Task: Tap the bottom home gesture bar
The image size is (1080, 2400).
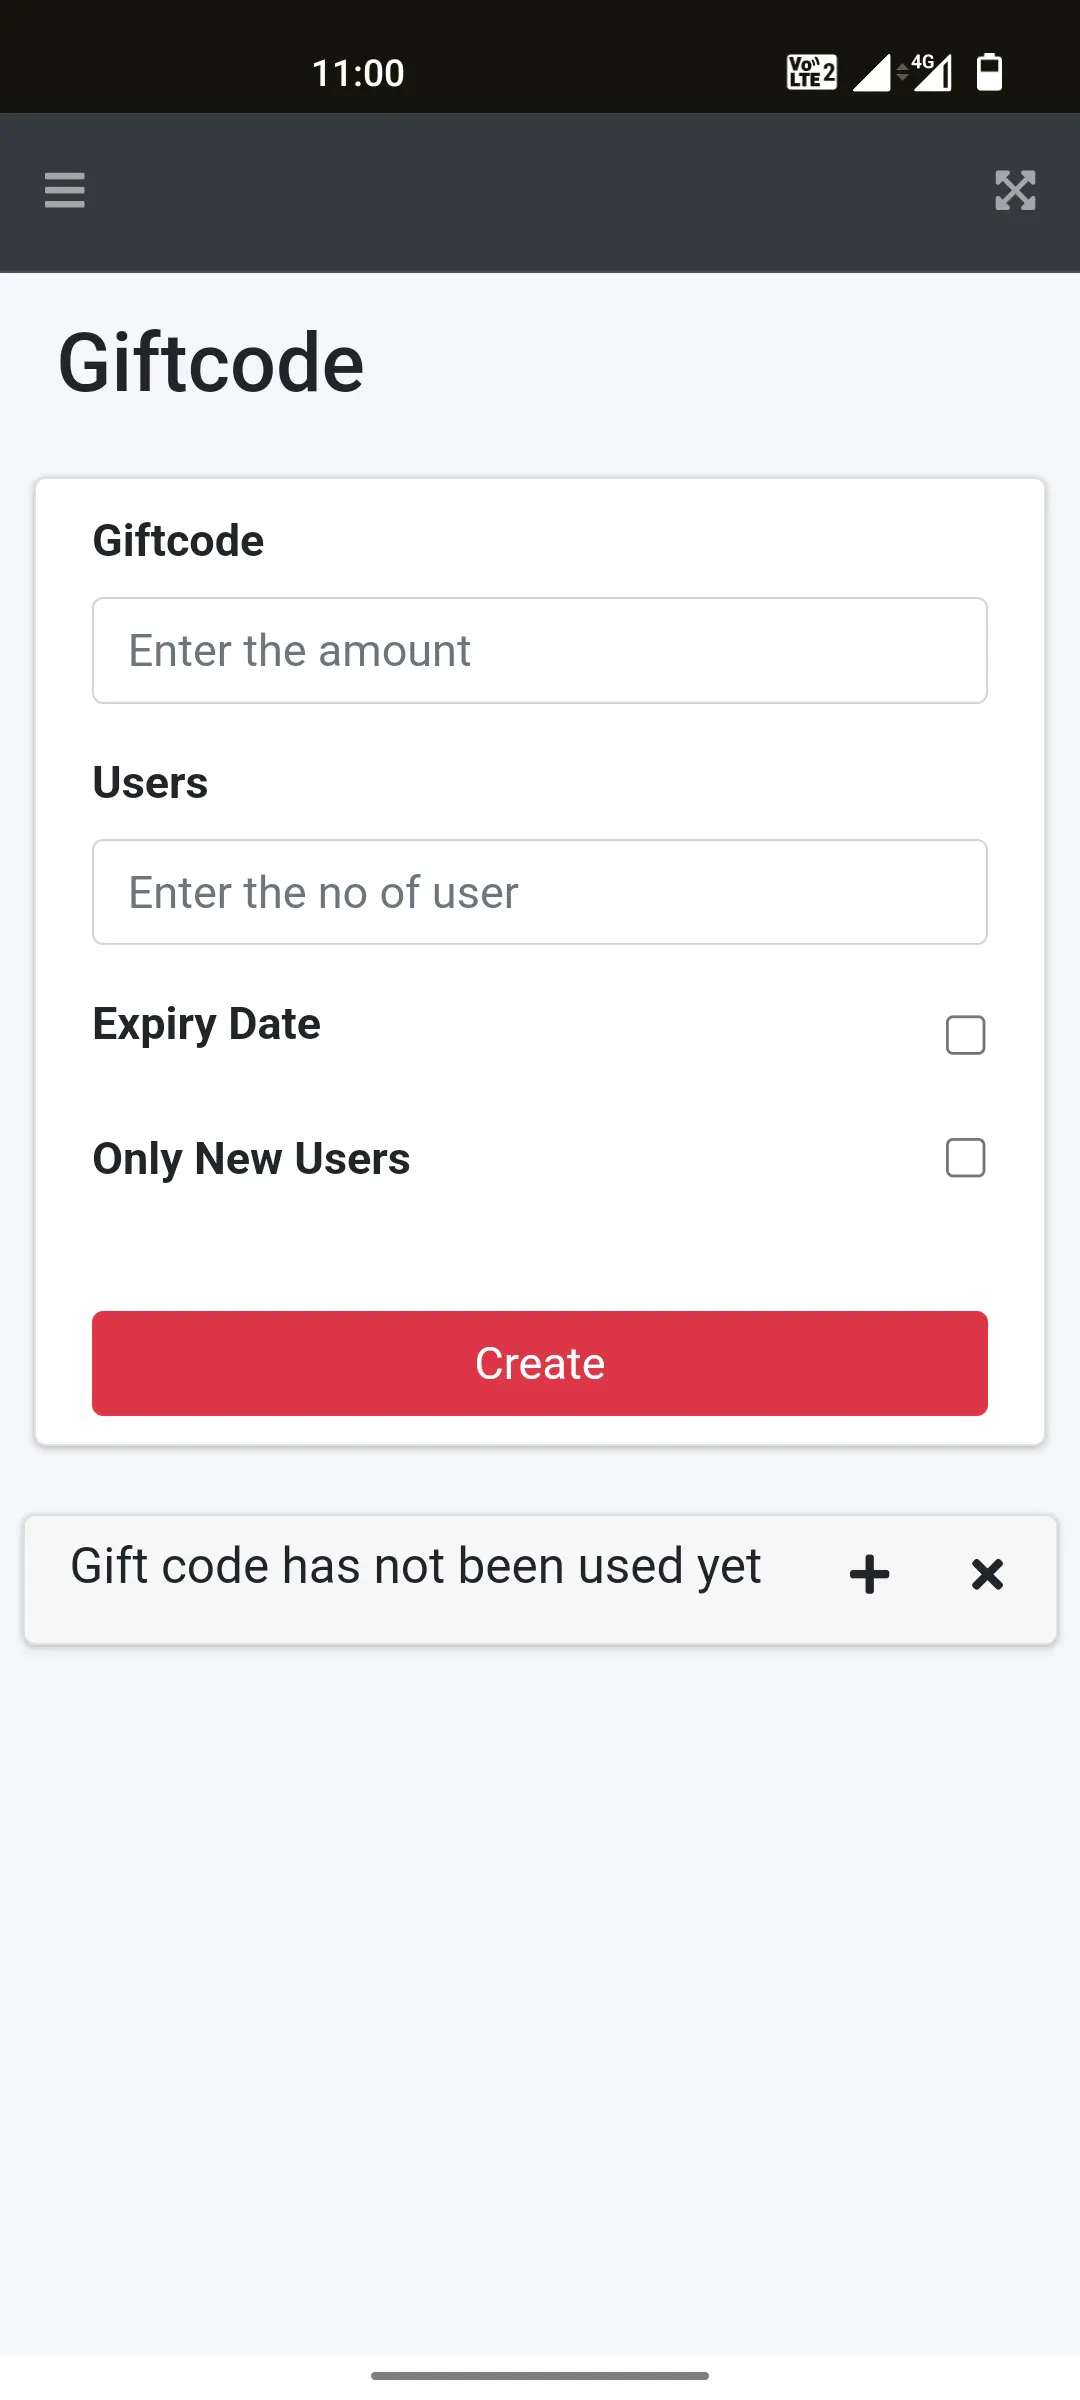Action: click(540, 2375)
